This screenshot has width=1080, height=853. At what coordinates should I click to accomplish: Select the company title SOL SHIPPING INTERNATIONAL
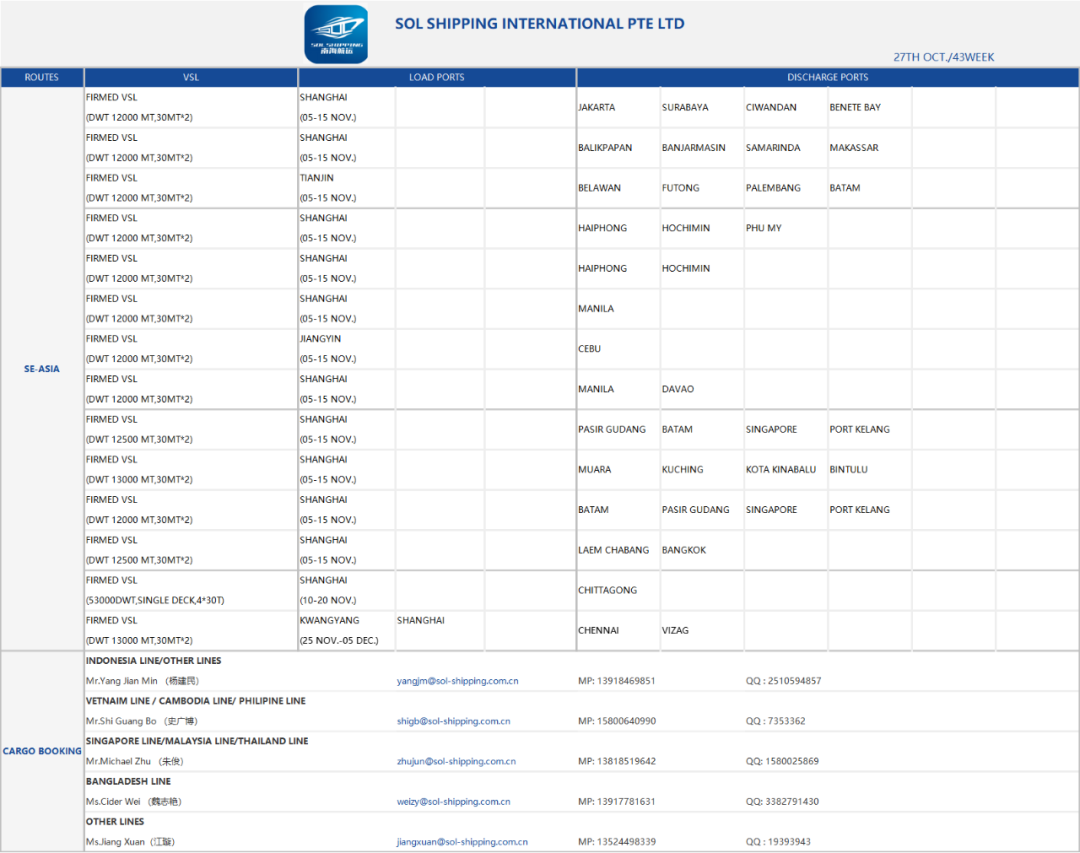tap(539, 24)
